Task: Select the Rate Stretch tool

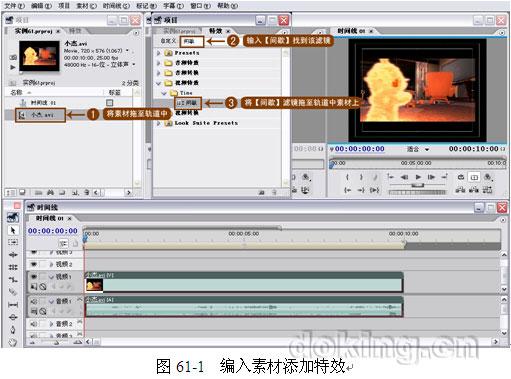Action: click(x=13, y=279)
